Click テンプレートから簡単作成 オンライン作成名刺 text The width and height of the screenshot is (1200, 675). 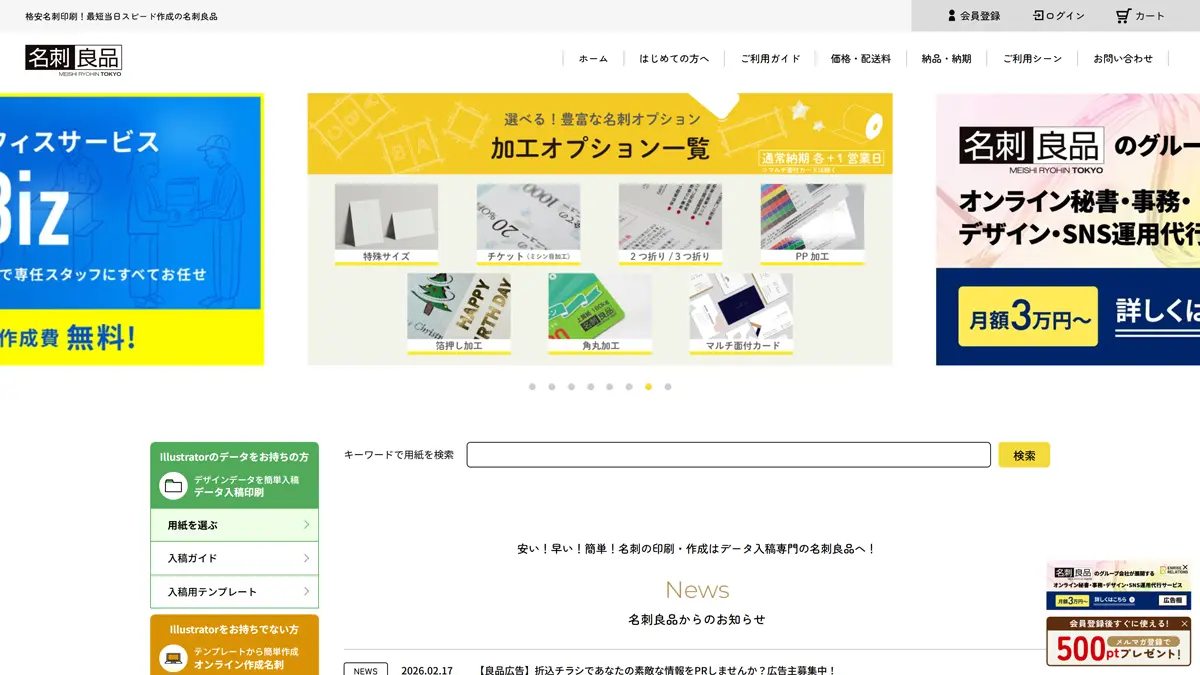[x=246, y=658]
